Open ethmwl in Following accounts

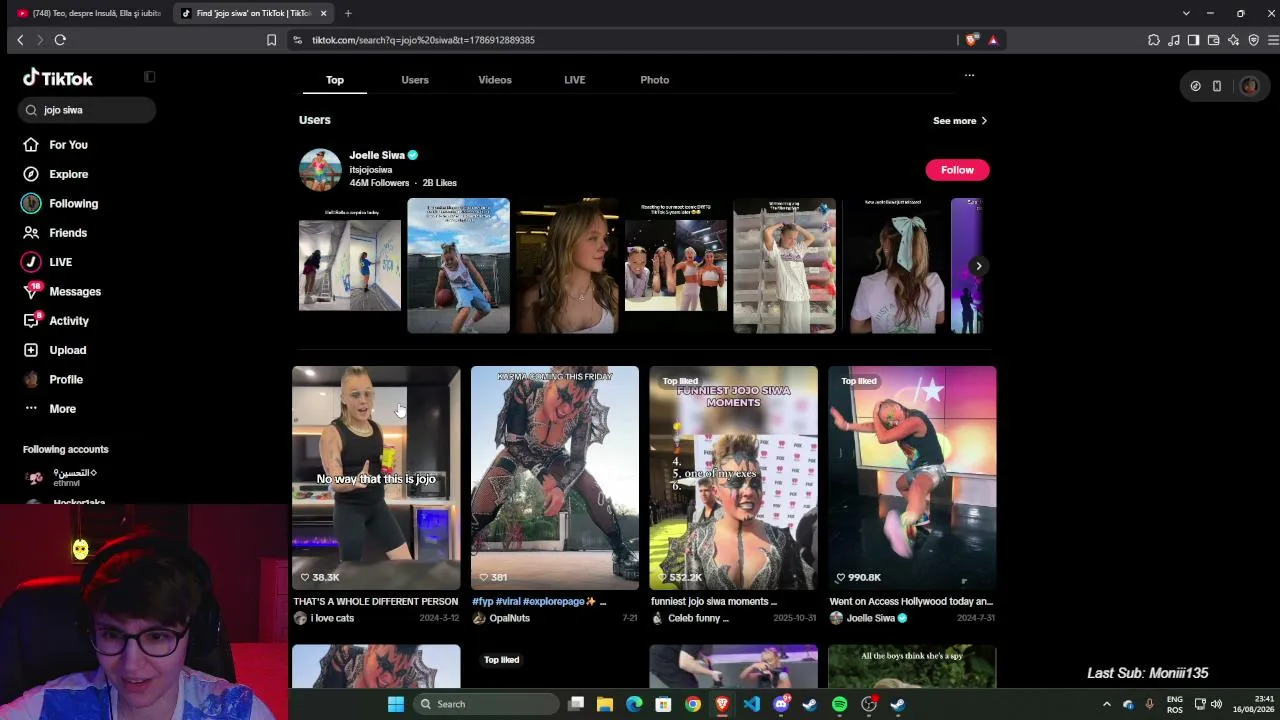pos(75,478)
